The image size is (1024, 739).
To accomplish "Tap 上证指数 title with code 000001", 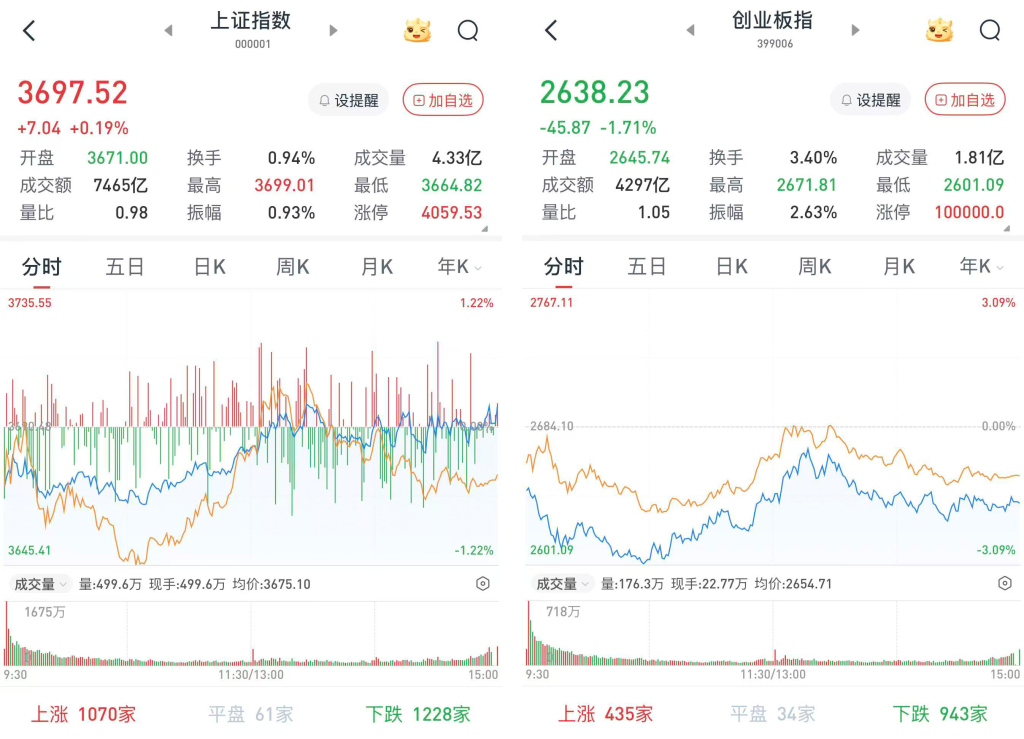I will (251, 29).
